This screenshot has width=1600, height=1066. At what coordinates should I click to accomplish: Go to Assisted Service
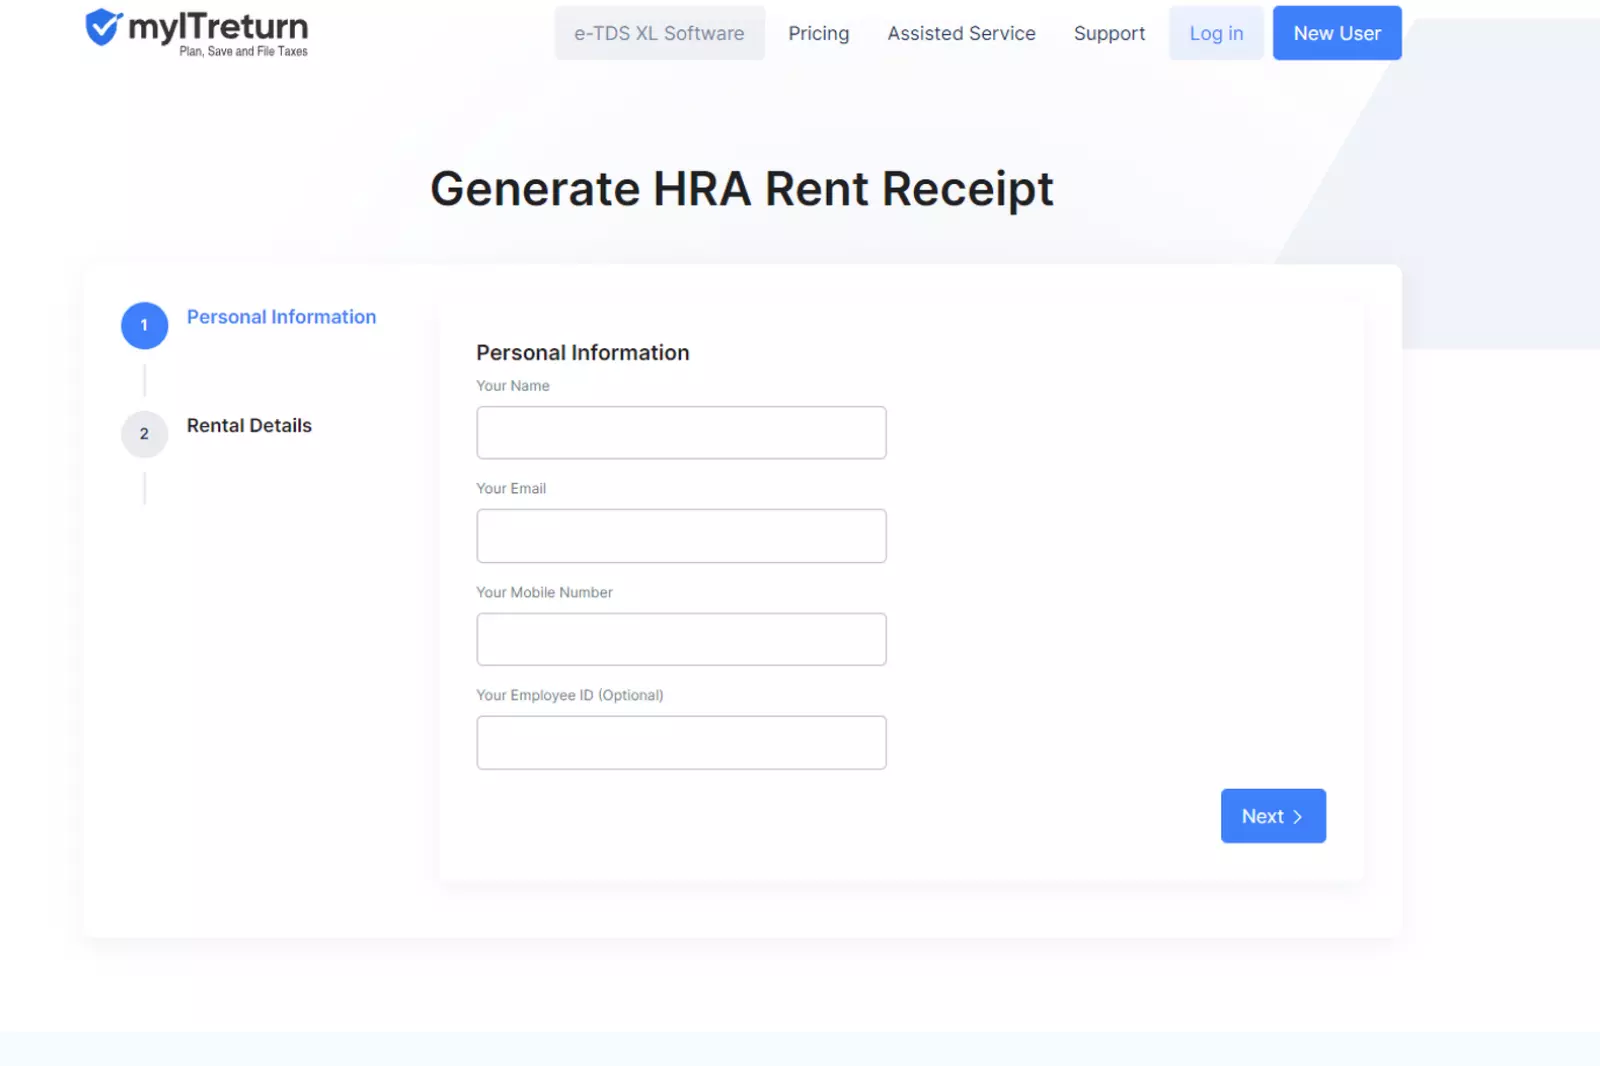coord(961,33)
